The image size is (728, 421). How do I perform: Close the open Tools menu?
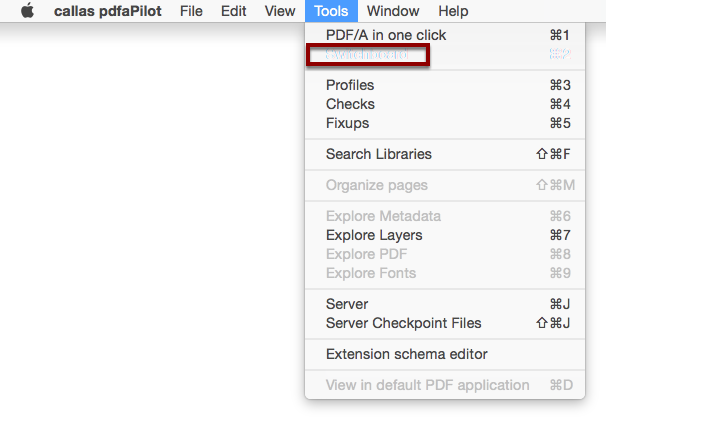click(x=331, y=11)
